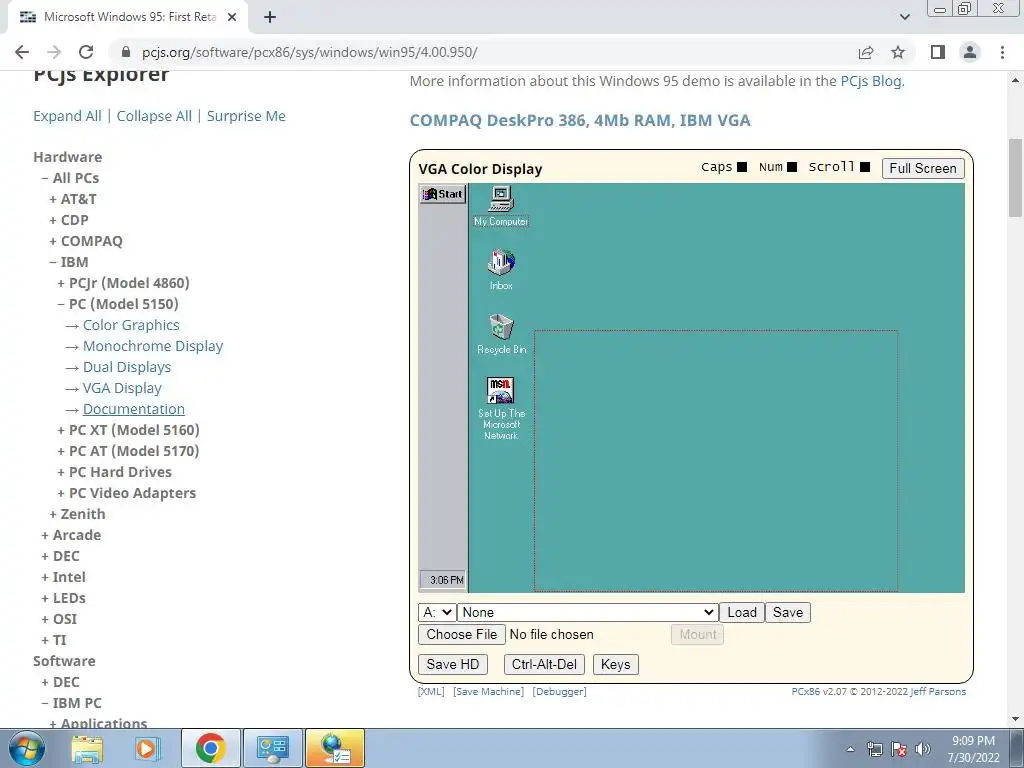The width and height of the screenshot is (1024, 768).
Task: Open the Color Graphics link
Action: click(x=131, y=325)
